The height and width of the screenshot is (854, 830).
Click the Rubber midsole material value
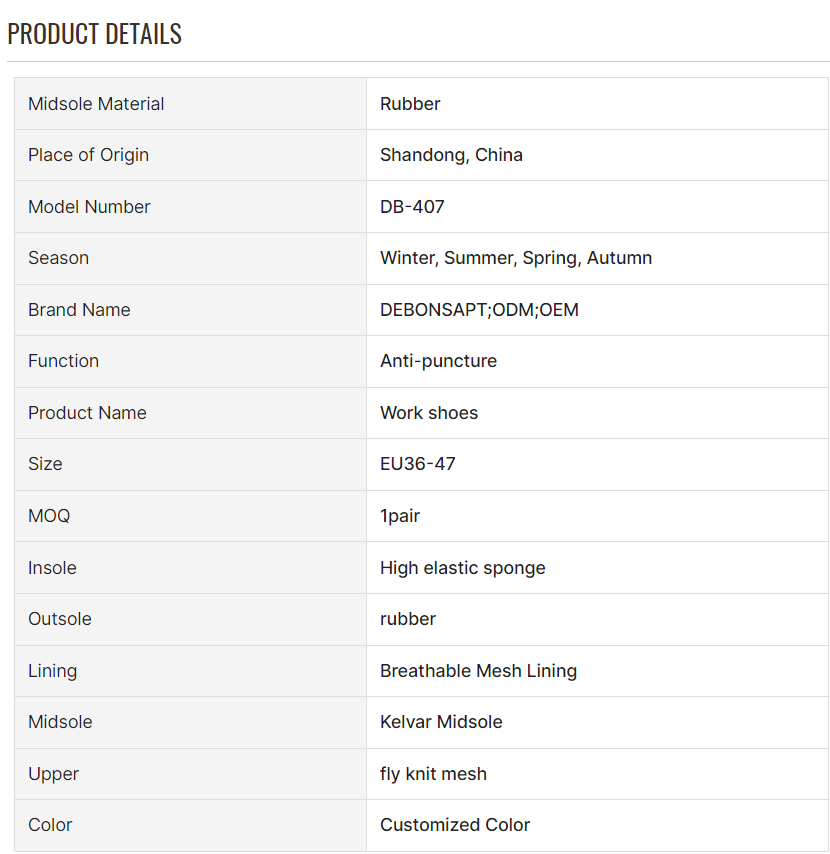coord(410,103)
